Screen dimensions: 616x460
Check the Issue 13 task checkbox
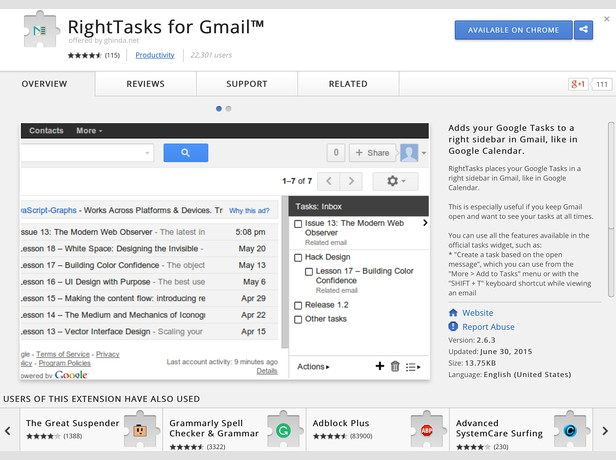click(x=298, y=224)
